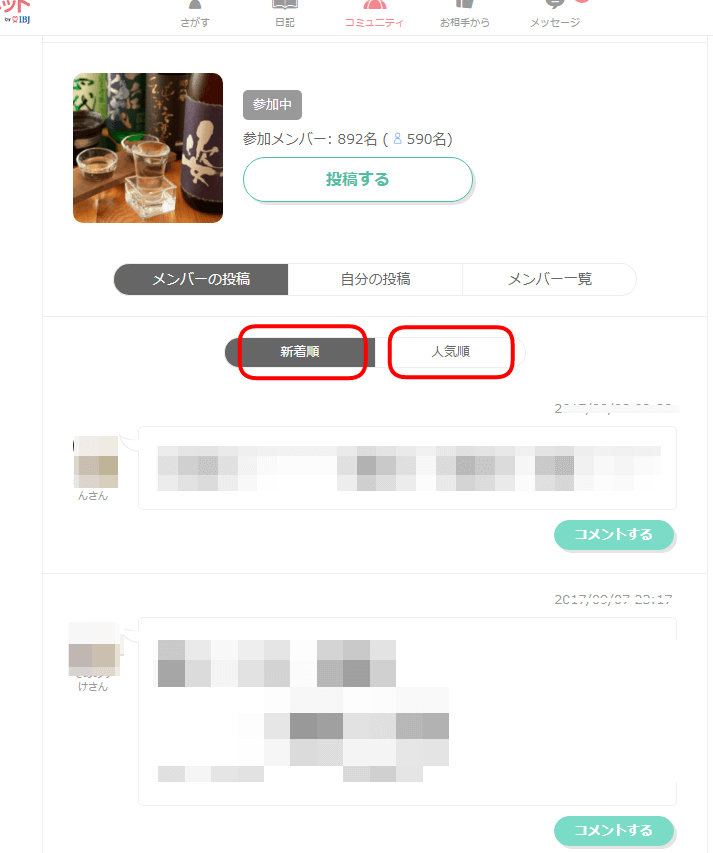Screen dimensions: 713x853
Task: Open the second poster's avatar (けさん)
Action: (x=94, y=649)
